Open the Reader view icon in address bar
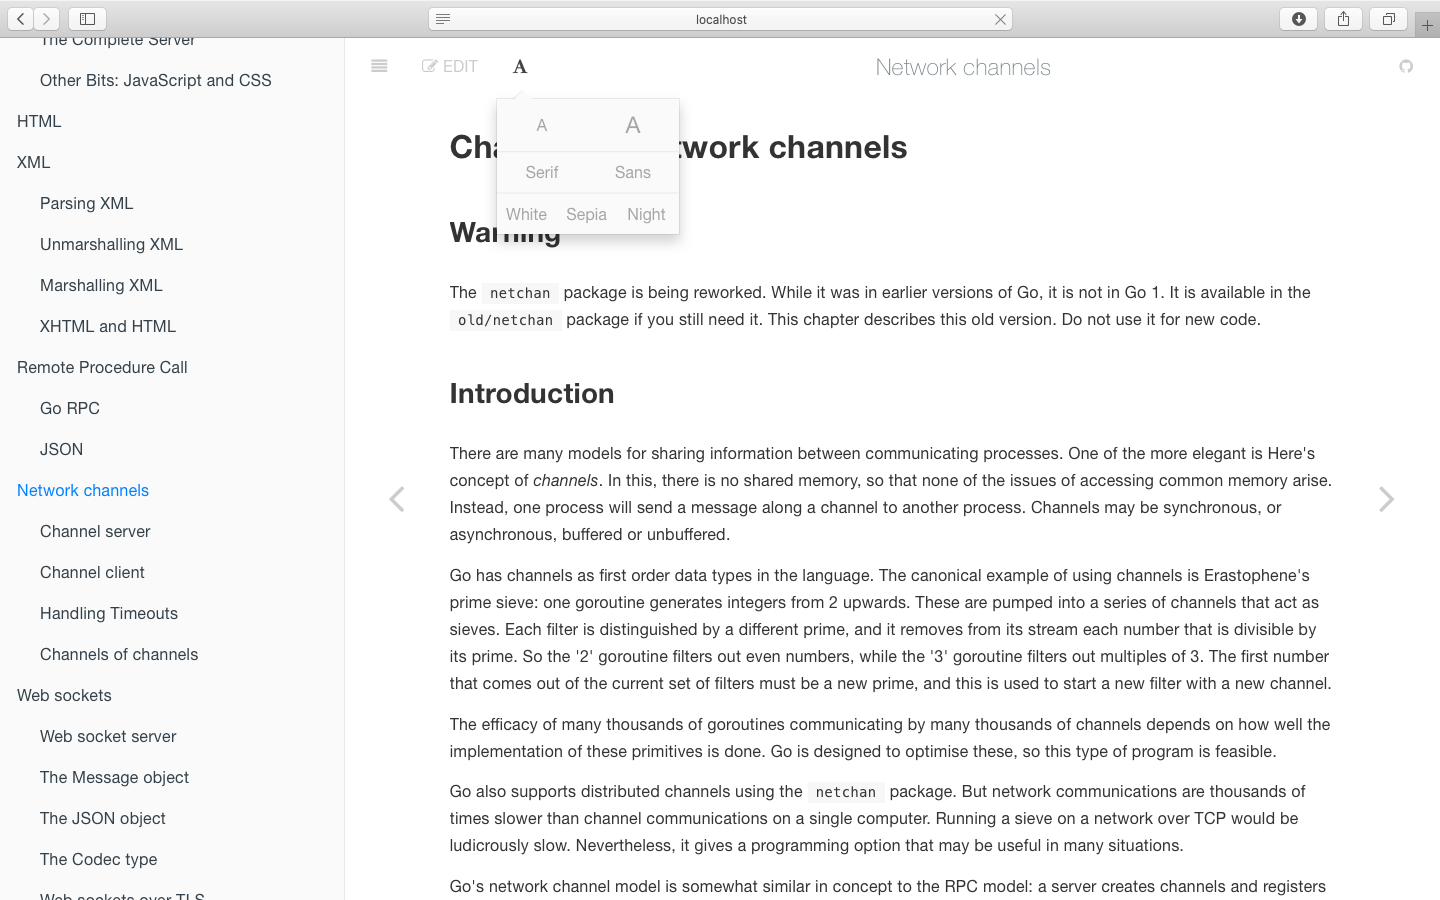Image resolution: width=1440 pixels, height=900 pixels. tap(443, 19)
